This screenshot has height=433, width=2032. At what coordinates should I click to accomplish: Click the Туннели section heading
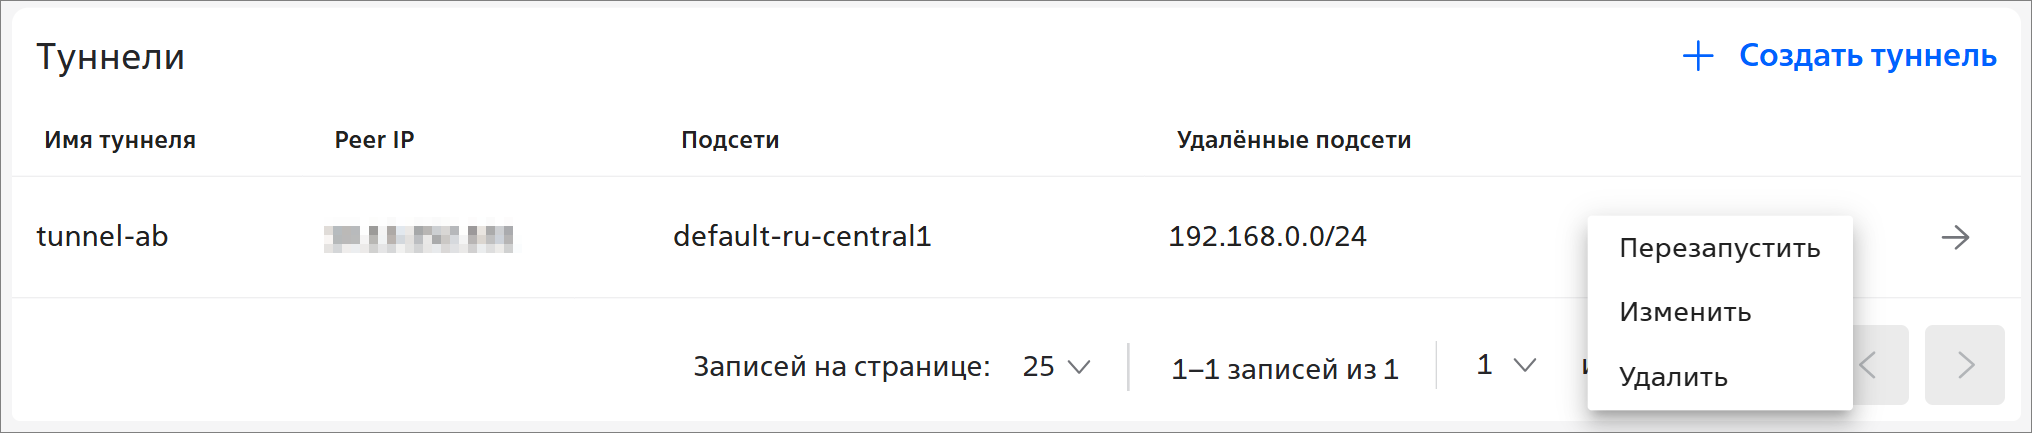(x=110, y=57)
